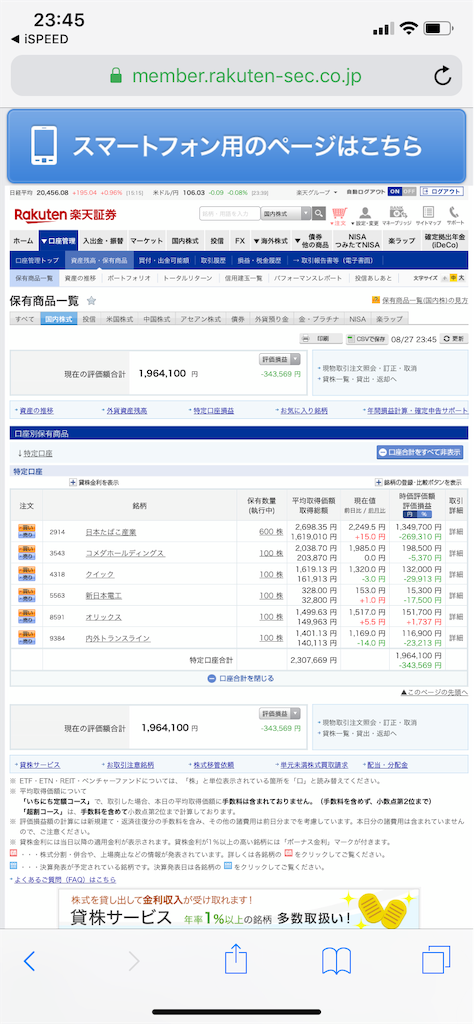Click the 印刷 print button
Image resolution: width=474 pixels, height=1024 pixels.
(321, 339)
